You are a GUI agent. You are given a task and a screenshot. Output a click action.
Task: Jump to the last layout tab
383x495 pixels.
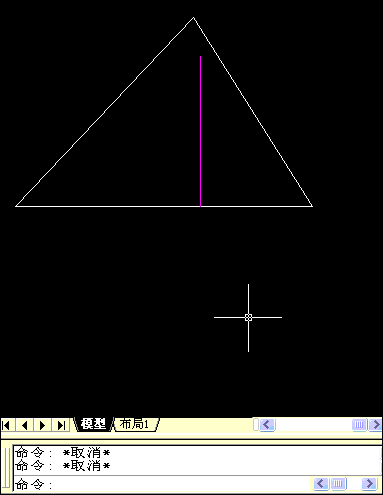(x=61, y=425)
